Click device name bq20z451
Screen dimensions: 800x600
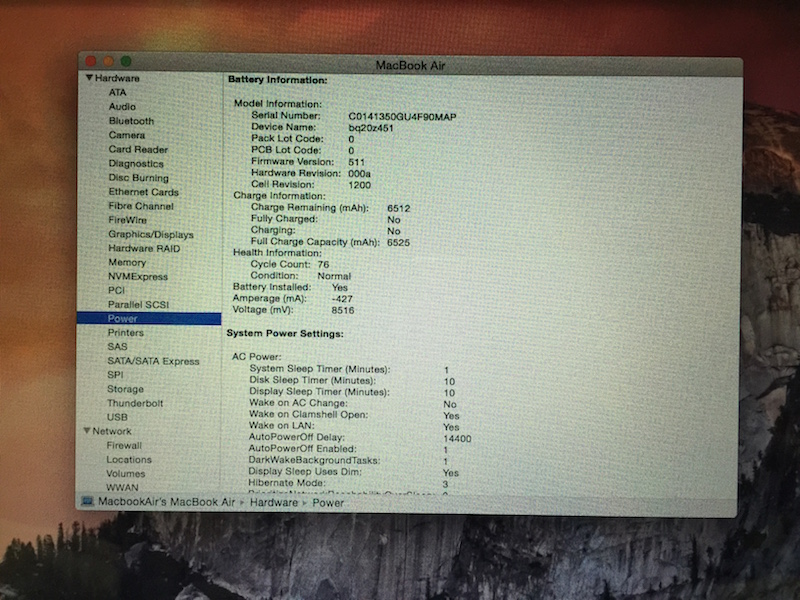pyautogui.click(x=371, y=128)
